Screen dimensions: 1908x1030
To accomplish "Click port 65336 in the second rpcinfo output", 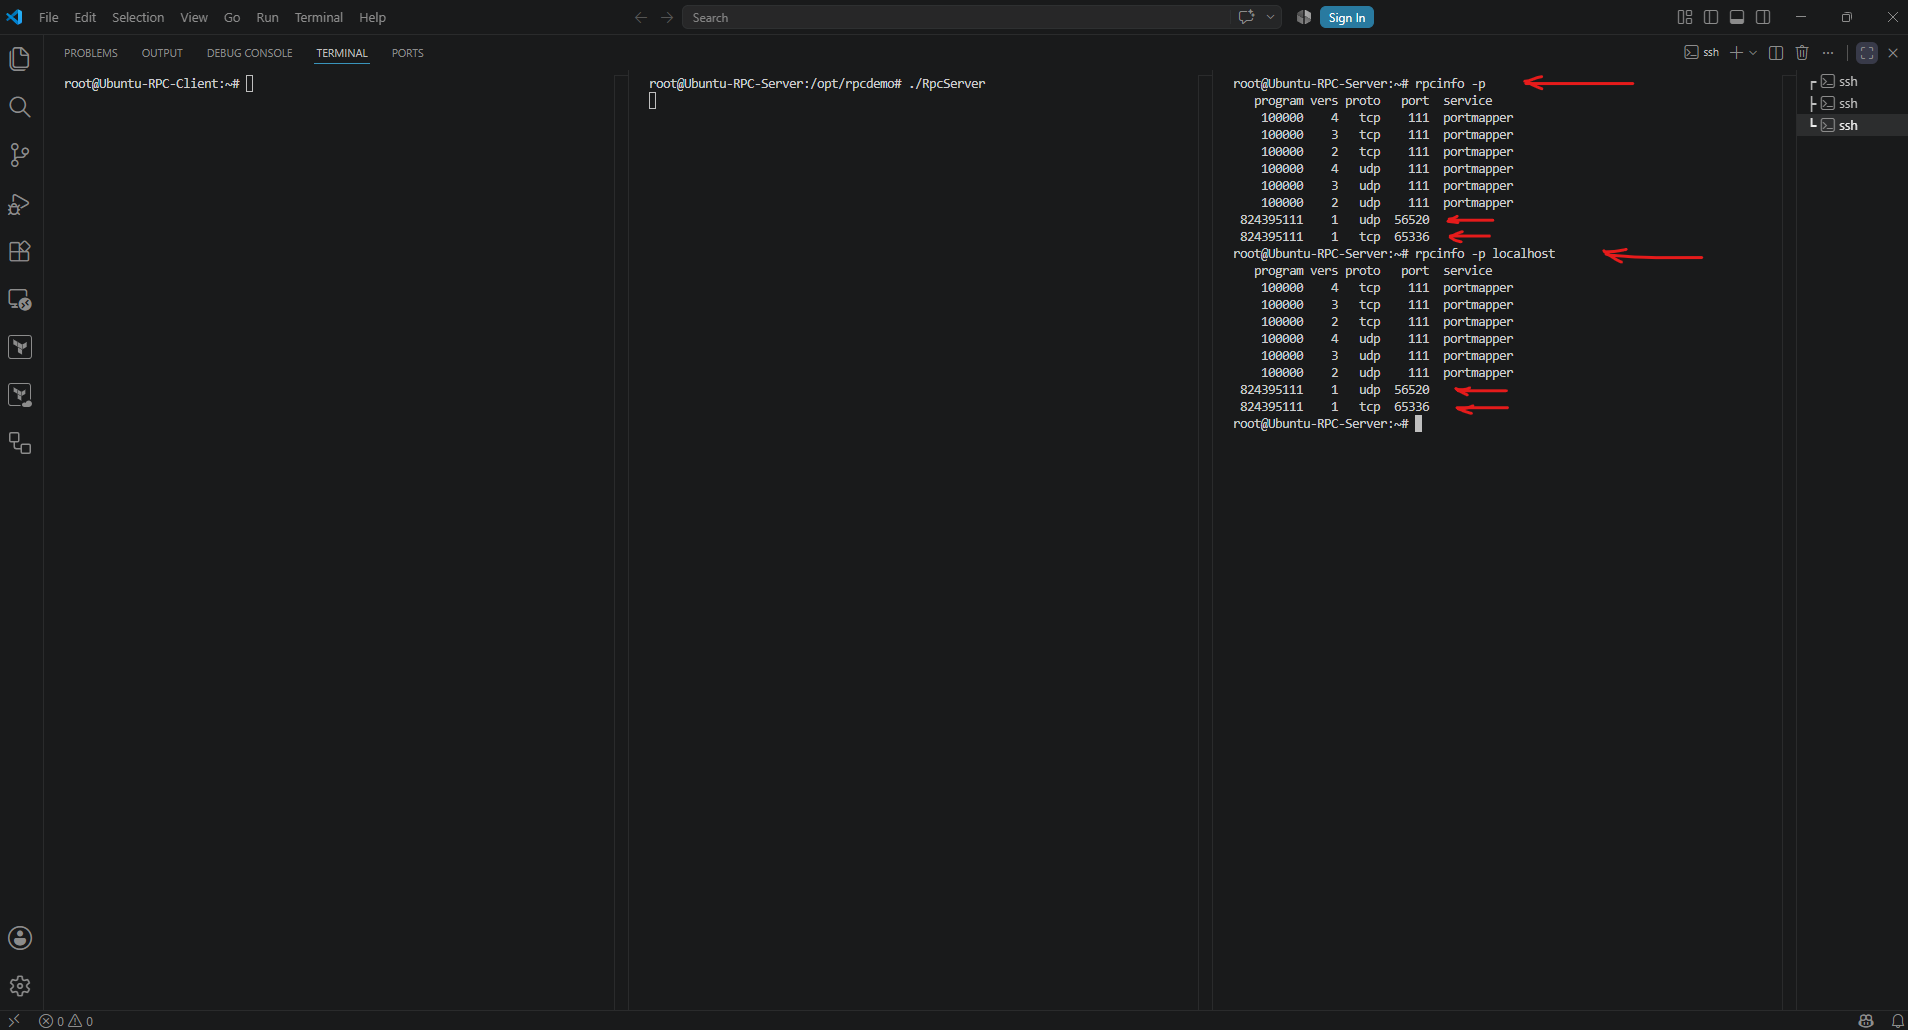I will point(1412,407).
